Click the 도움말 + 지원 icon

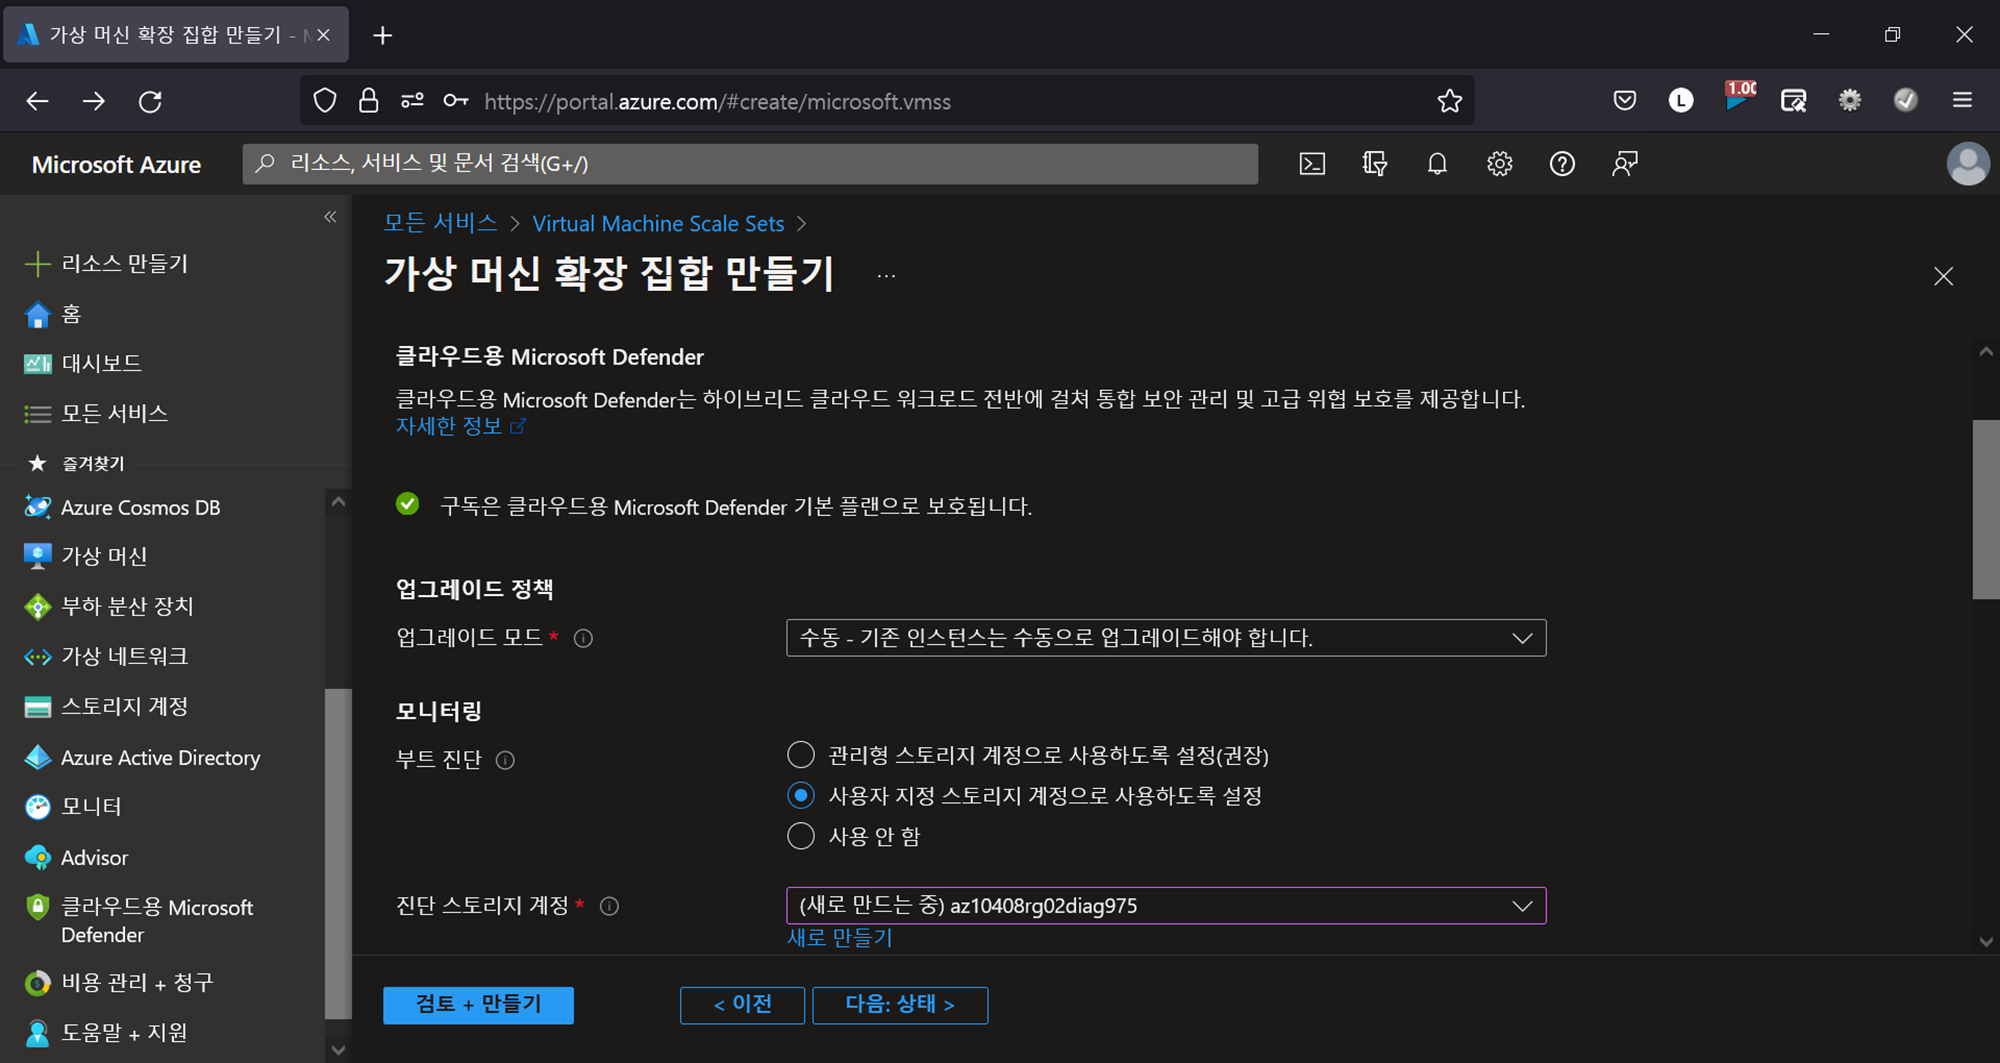37,1033
